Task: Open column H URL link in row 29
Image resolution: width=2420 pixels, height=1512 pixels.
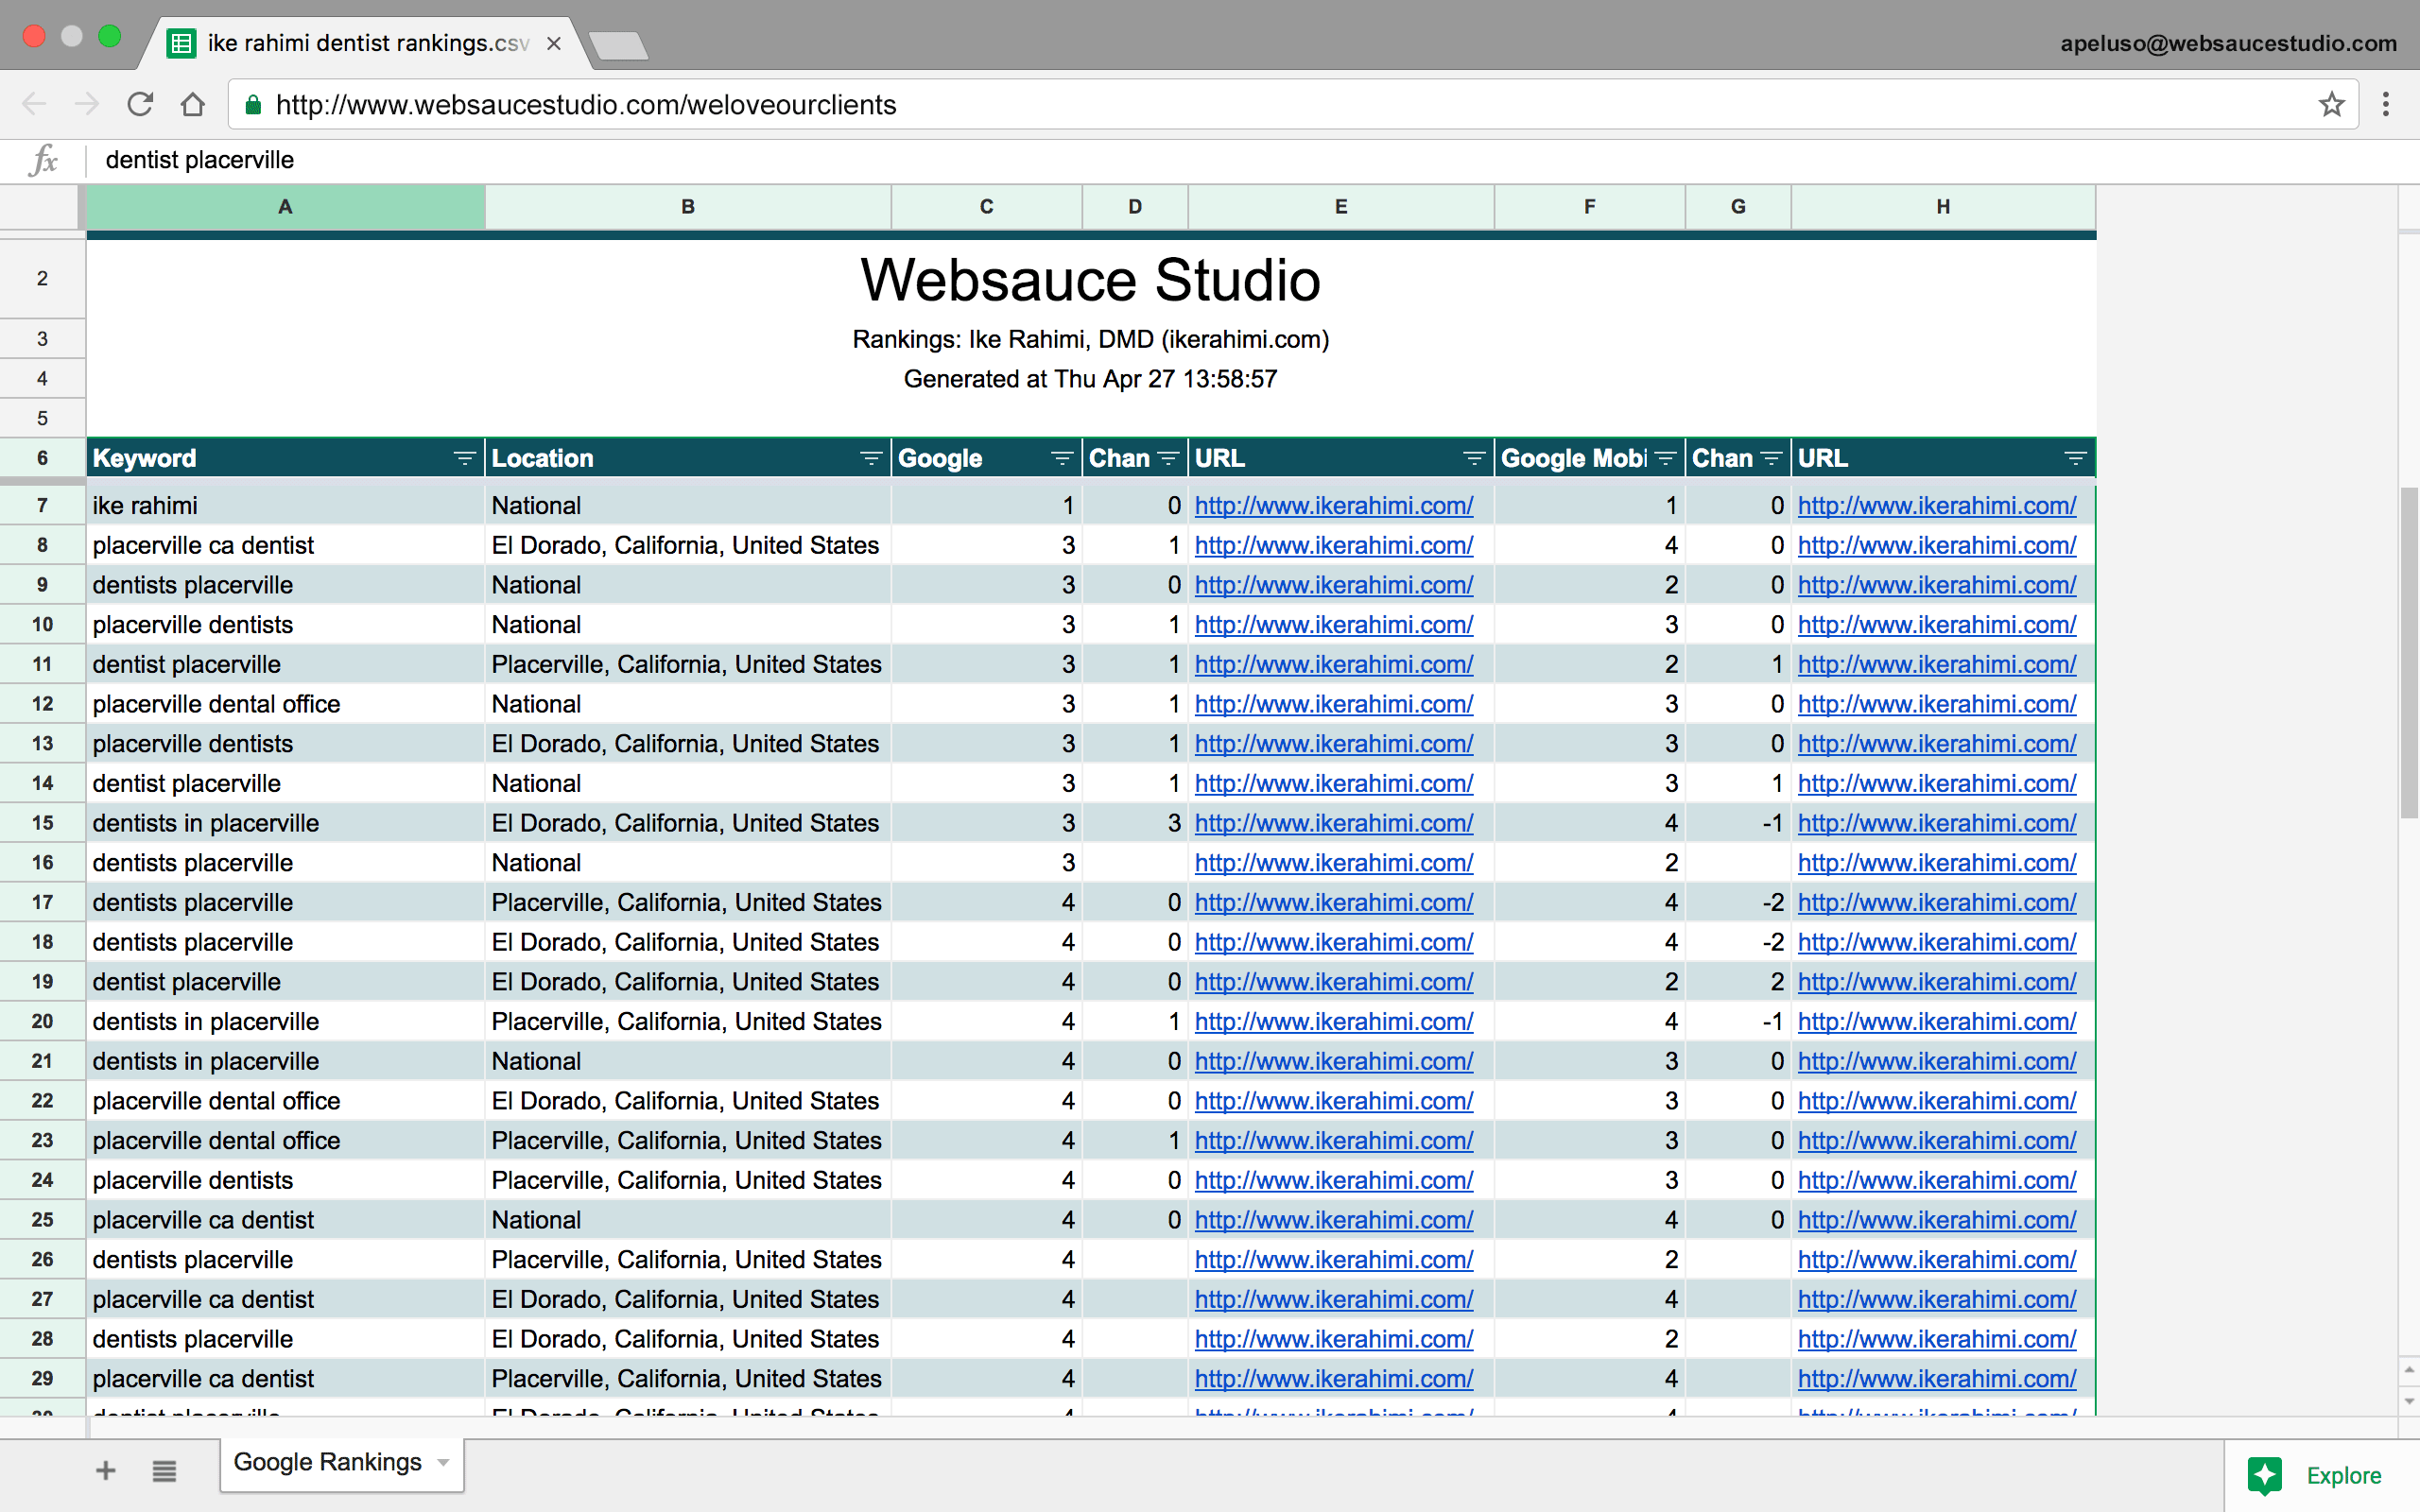Action: click(1936, 1379)
